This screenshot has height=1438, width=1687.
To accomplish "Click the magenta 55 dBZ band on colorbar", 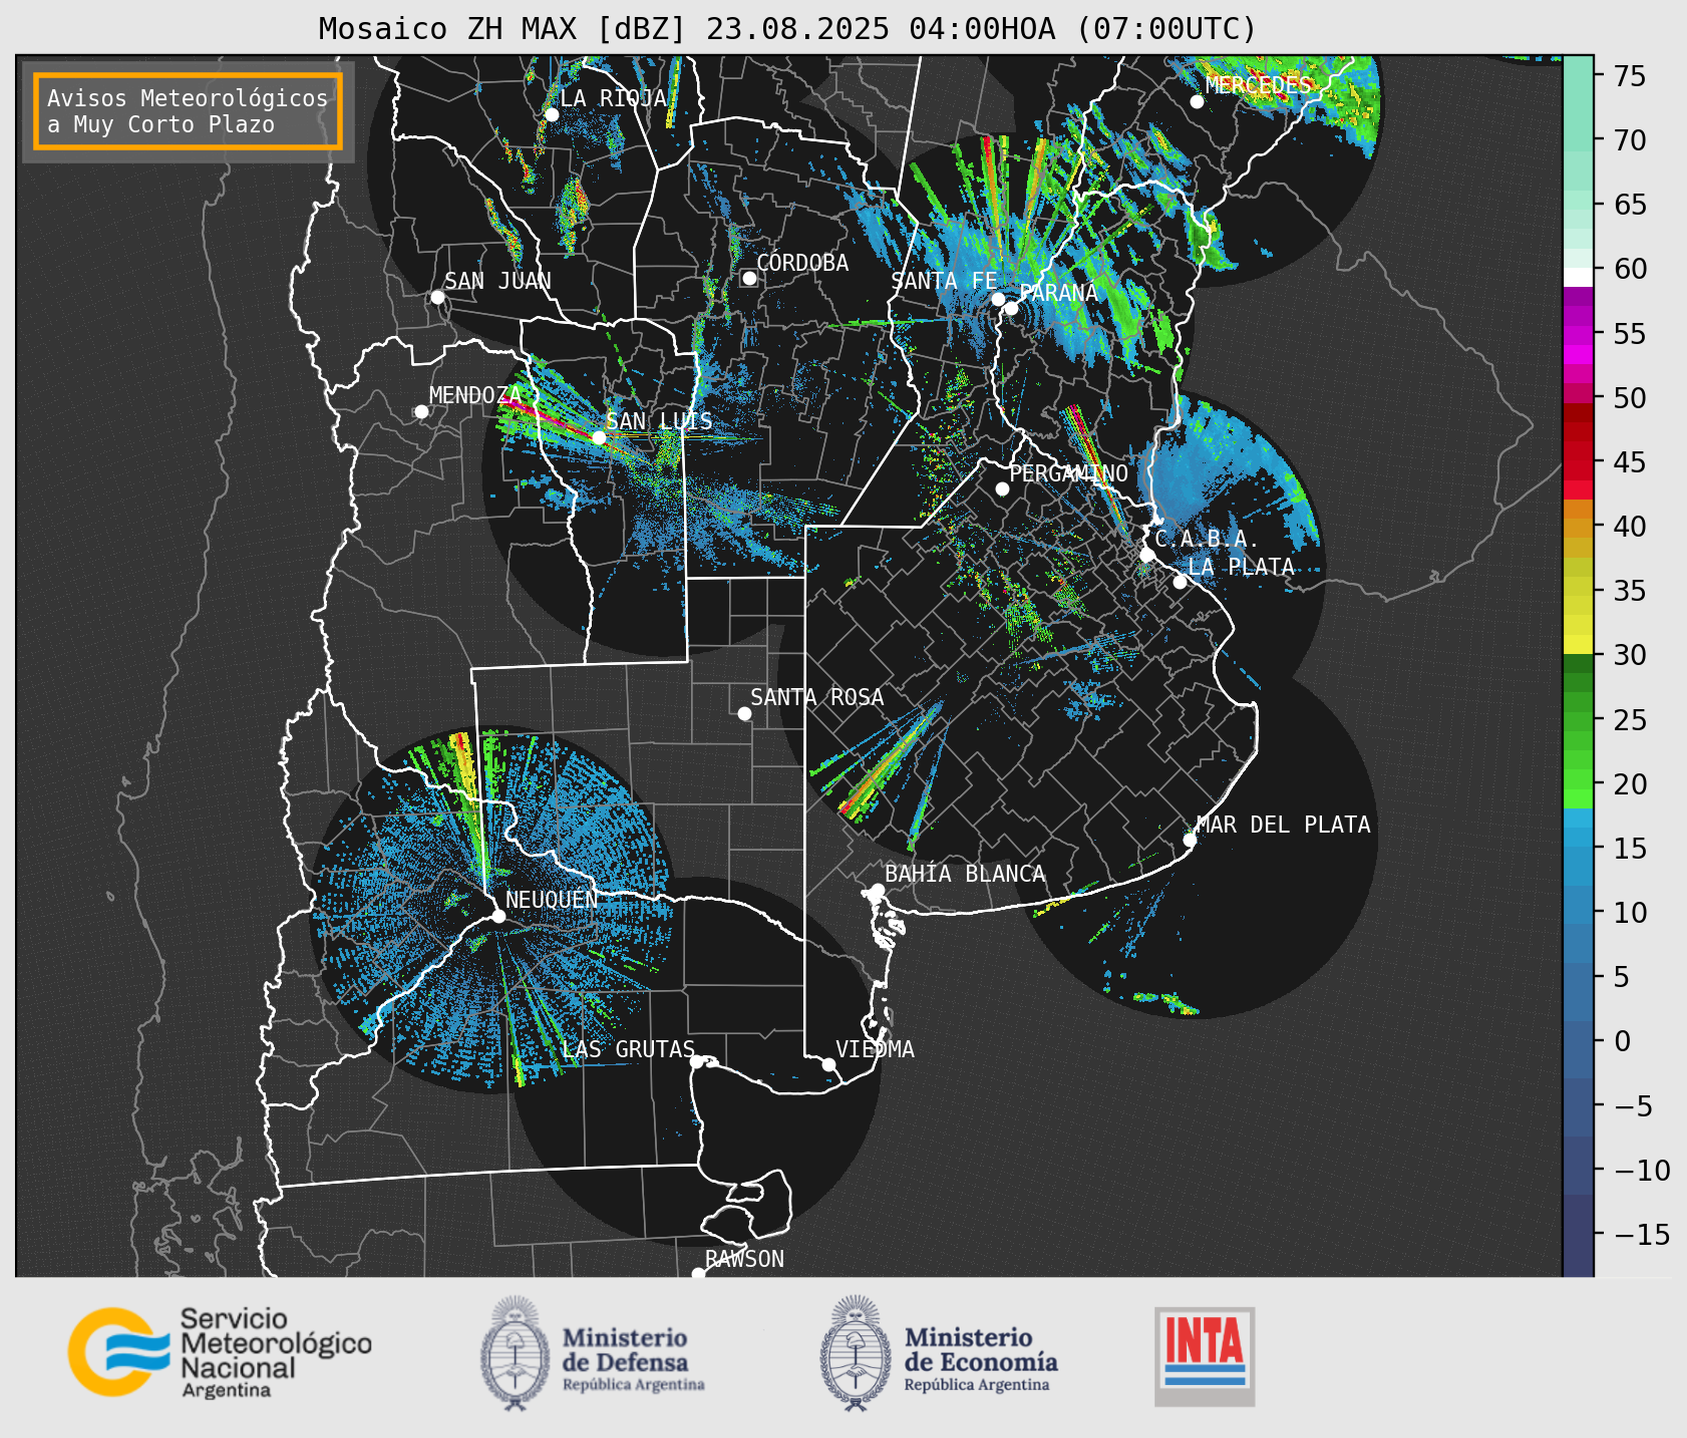I will coord(1578,333).
